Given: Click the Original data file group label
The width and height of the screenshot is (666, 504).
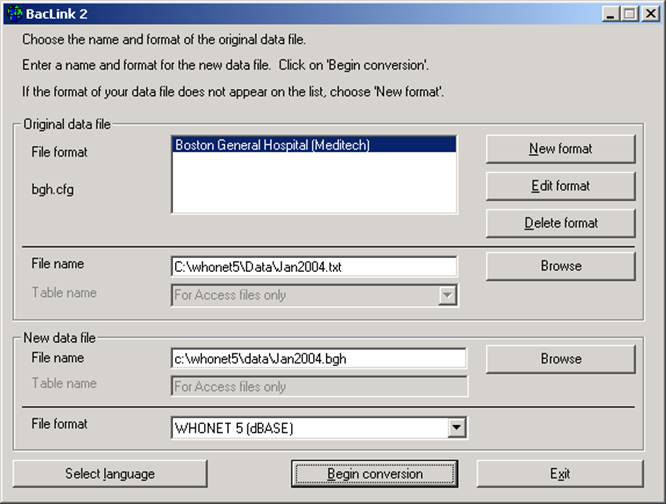Looking at the screenshot, I should (x=67, y=124).
